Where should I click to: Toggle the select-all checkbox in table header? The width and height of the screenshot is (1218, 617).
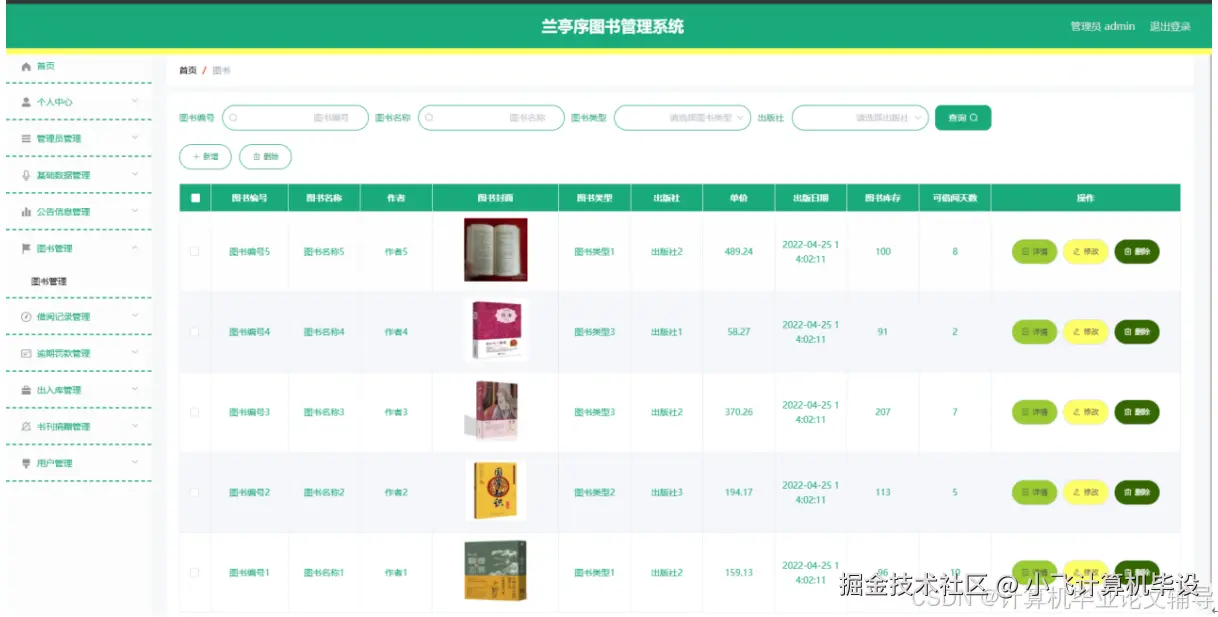click(x=194, y=198)
